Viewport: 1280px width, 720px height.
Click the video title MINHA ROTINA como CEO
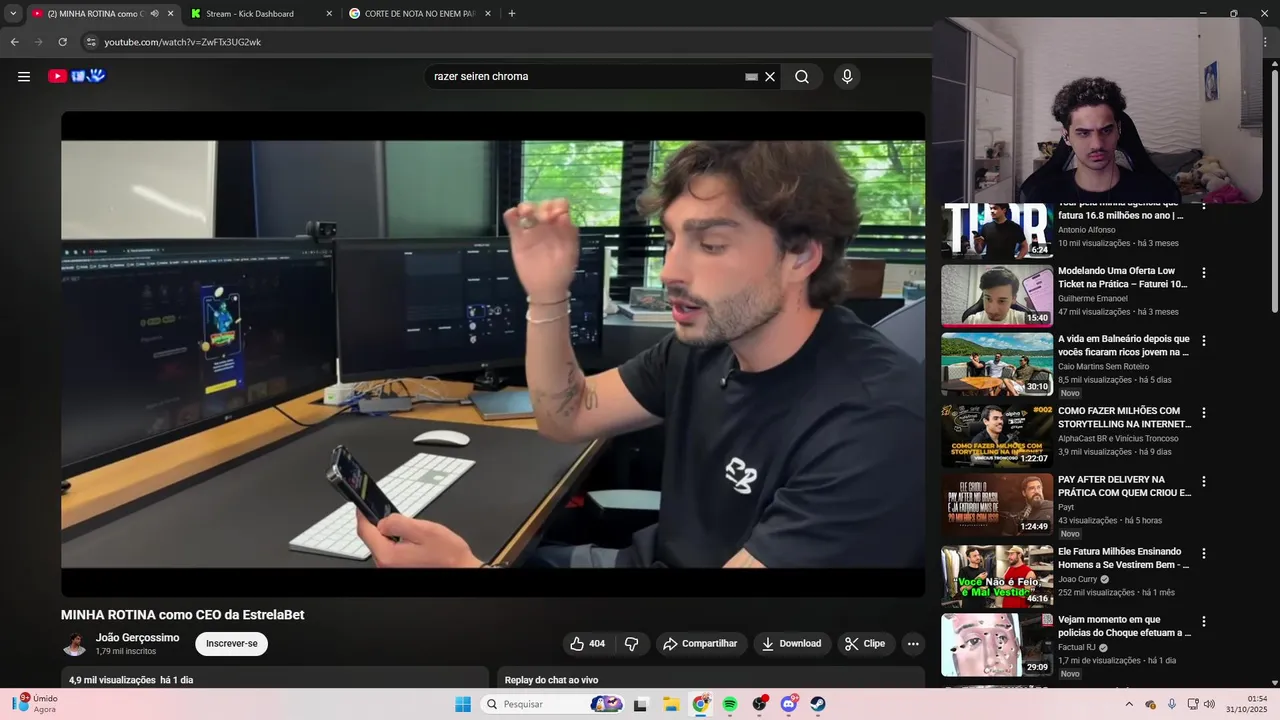pos(183,615)
